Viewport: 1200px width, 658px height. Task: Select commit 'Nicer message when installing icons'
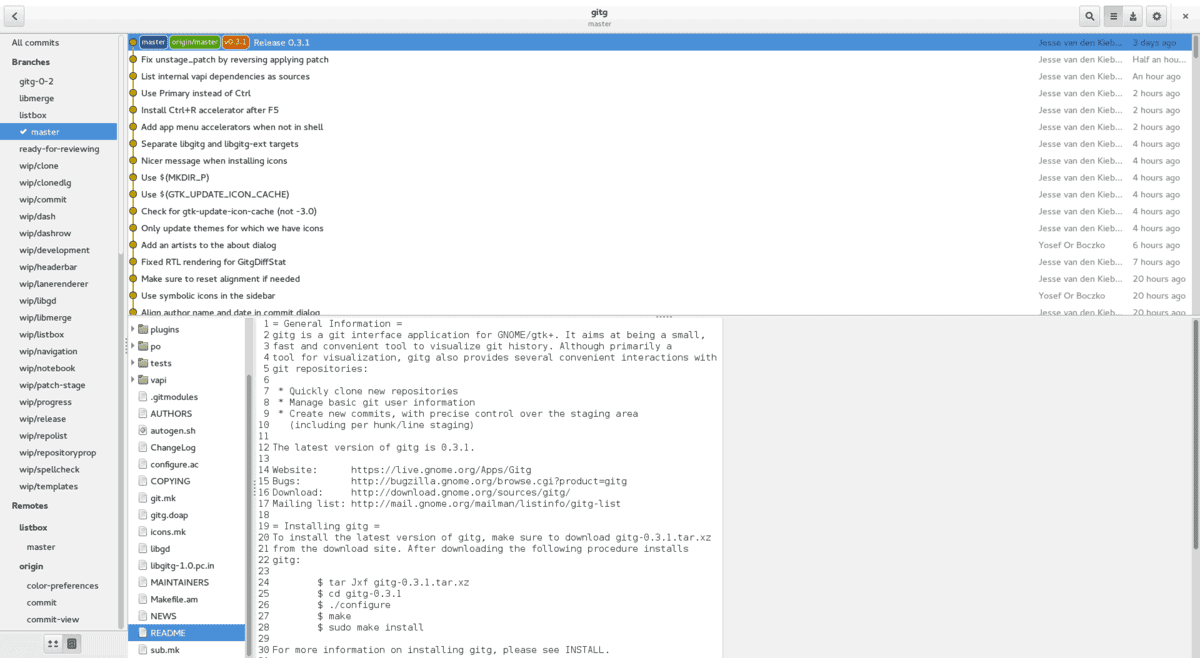tap(659, 161)
